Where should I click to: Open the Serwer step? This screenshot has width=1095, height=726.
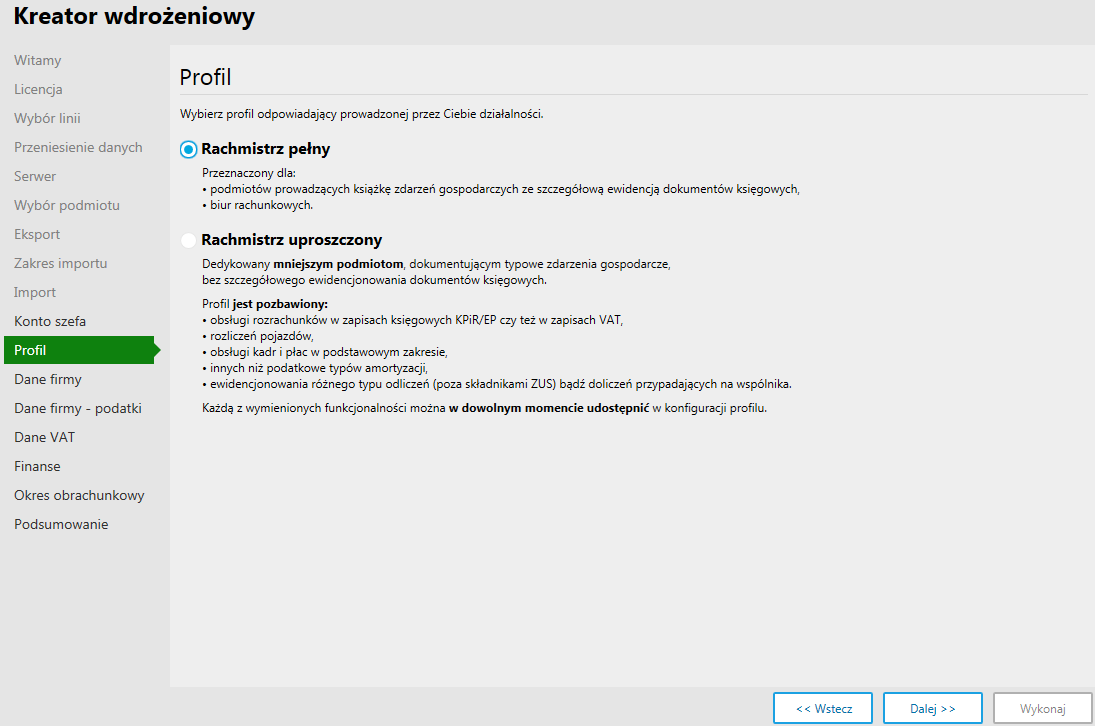[x=35, y=176]
